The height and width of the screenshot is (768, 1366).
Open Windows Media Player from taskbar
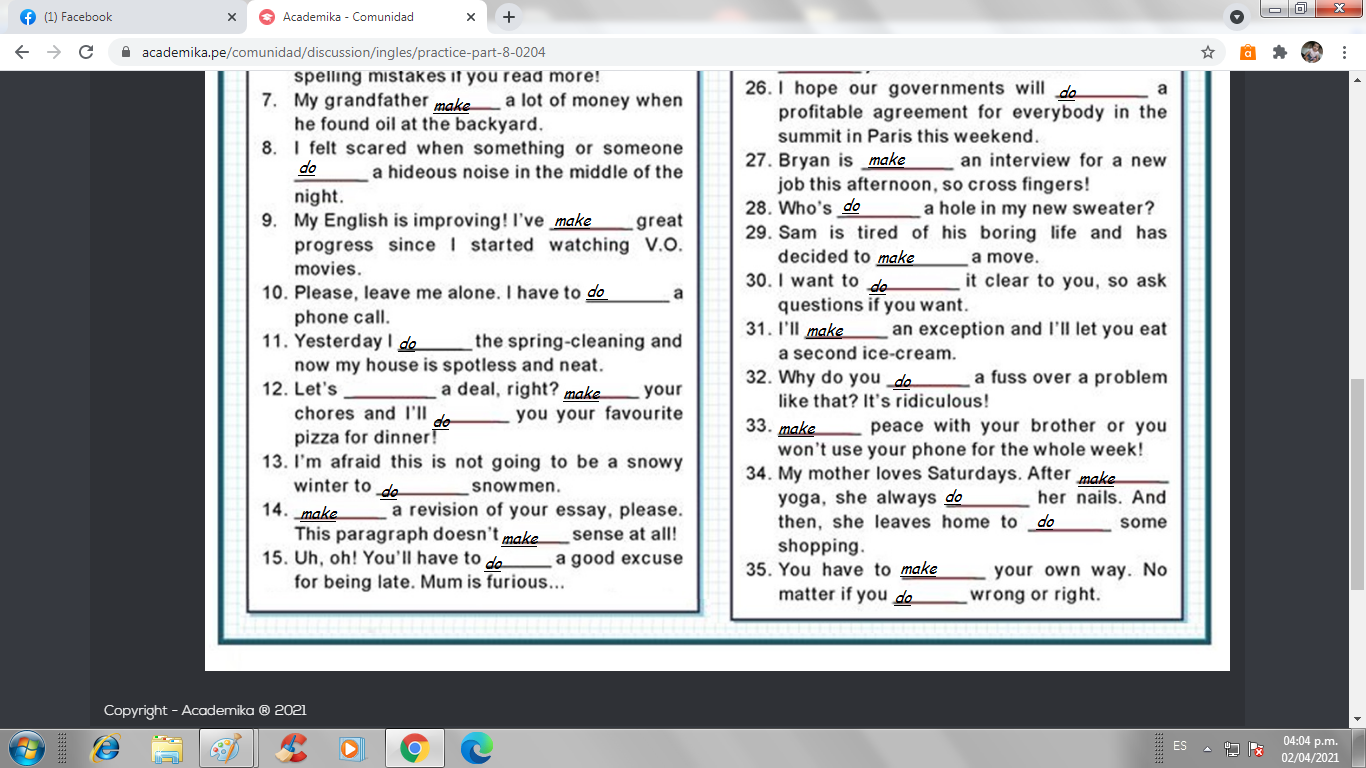352,748
